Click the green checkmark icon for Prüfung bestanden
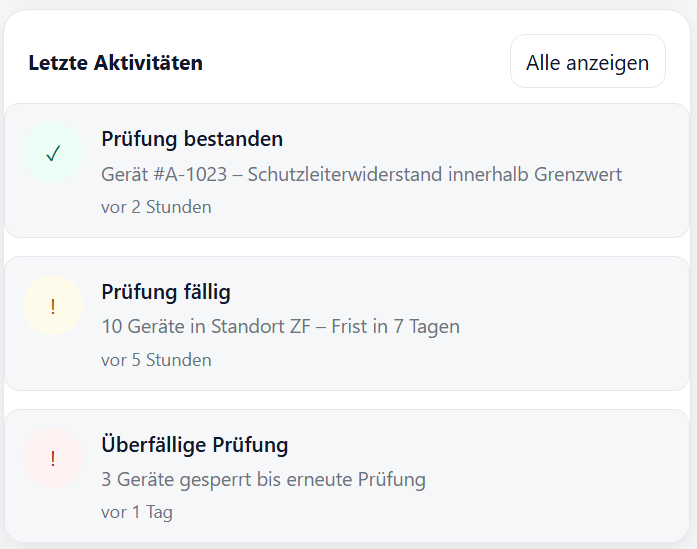 (x=53, y=153)
